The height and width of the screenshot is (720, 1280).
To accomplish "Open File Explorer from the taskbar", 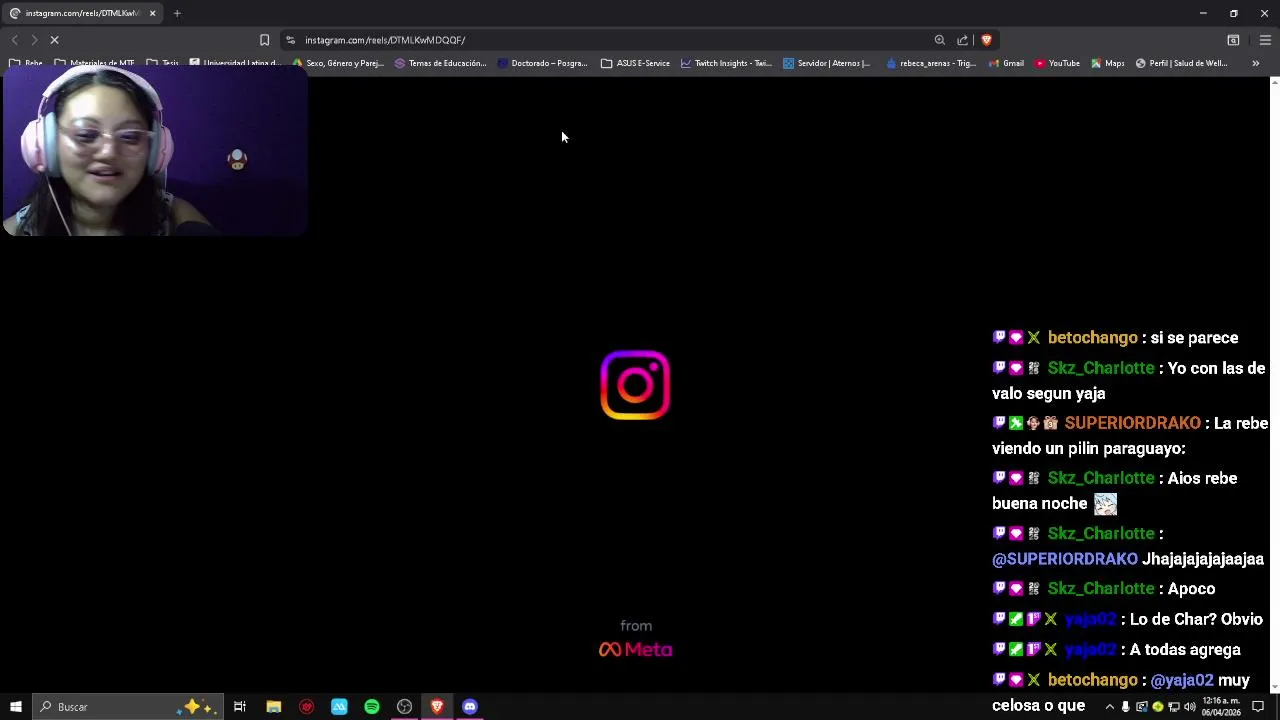I will coord(273,707).
